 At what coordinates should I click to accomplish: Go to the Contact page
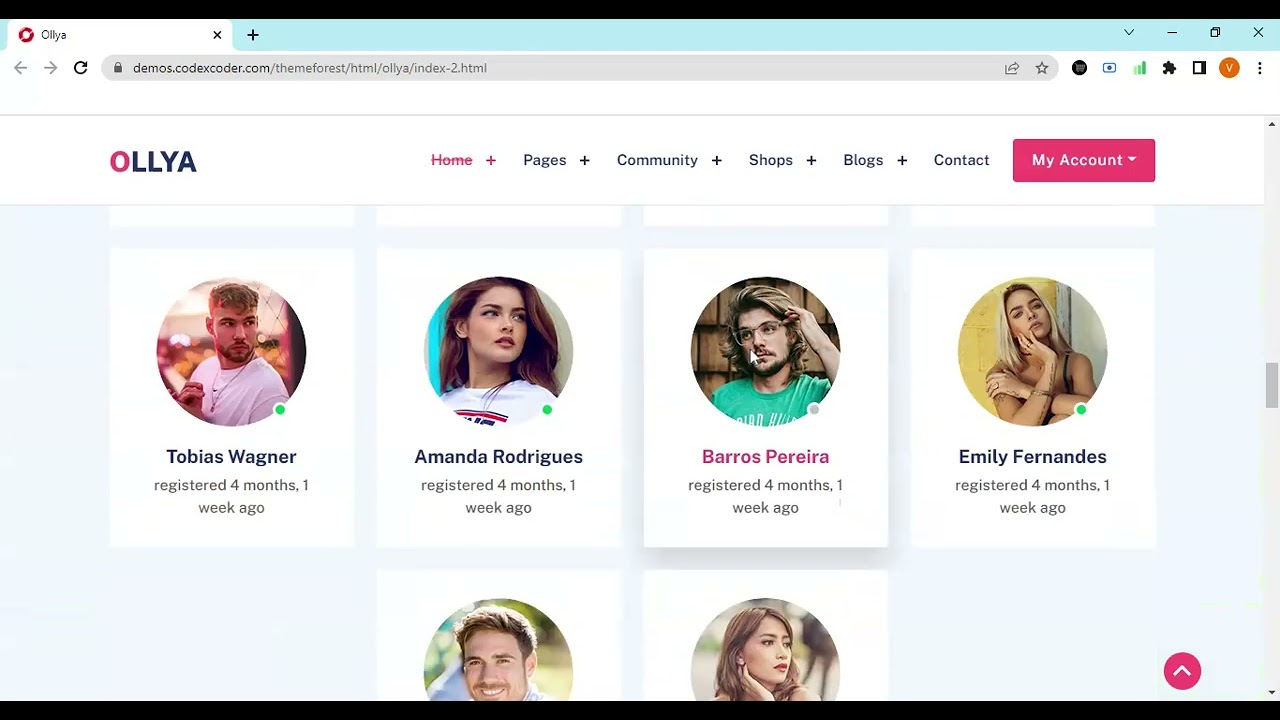962,160
